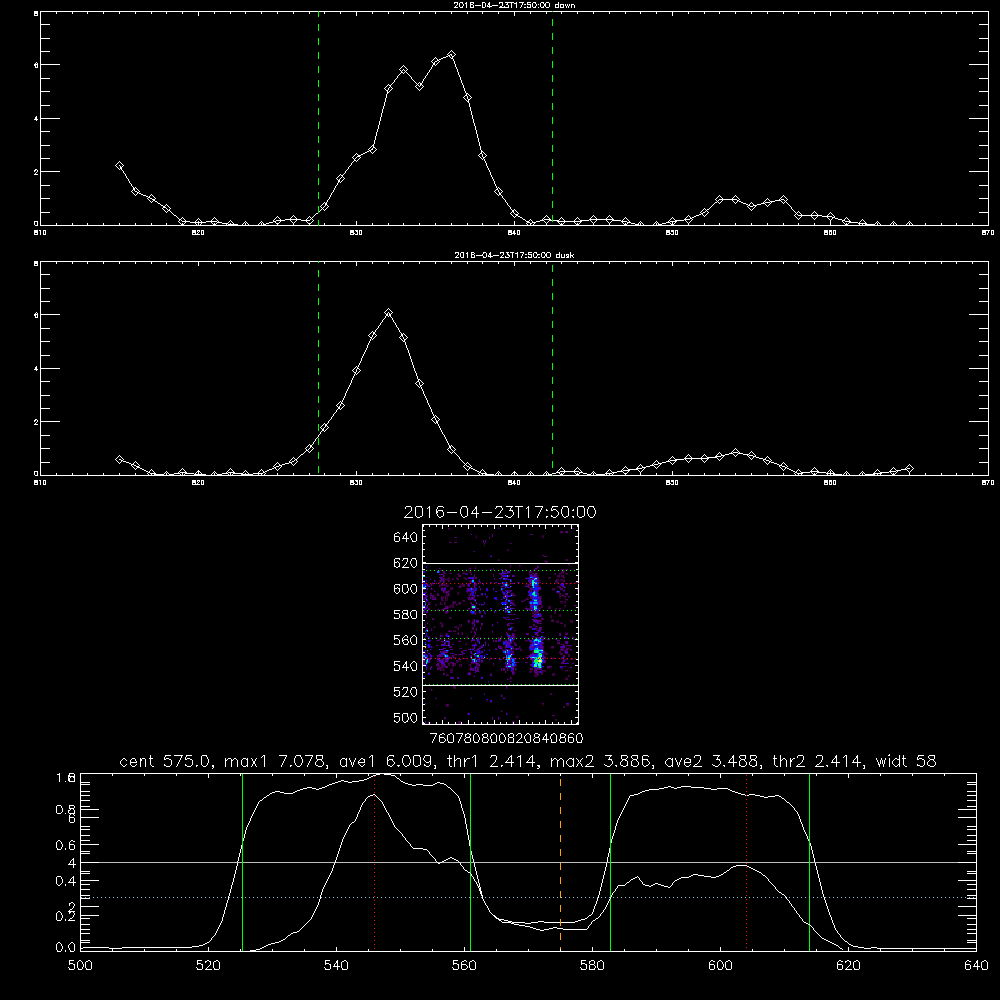This screenshot has height=1000, width=1000.
Task: Click the 'thr2 2.414' value
Action: point(818,761)
